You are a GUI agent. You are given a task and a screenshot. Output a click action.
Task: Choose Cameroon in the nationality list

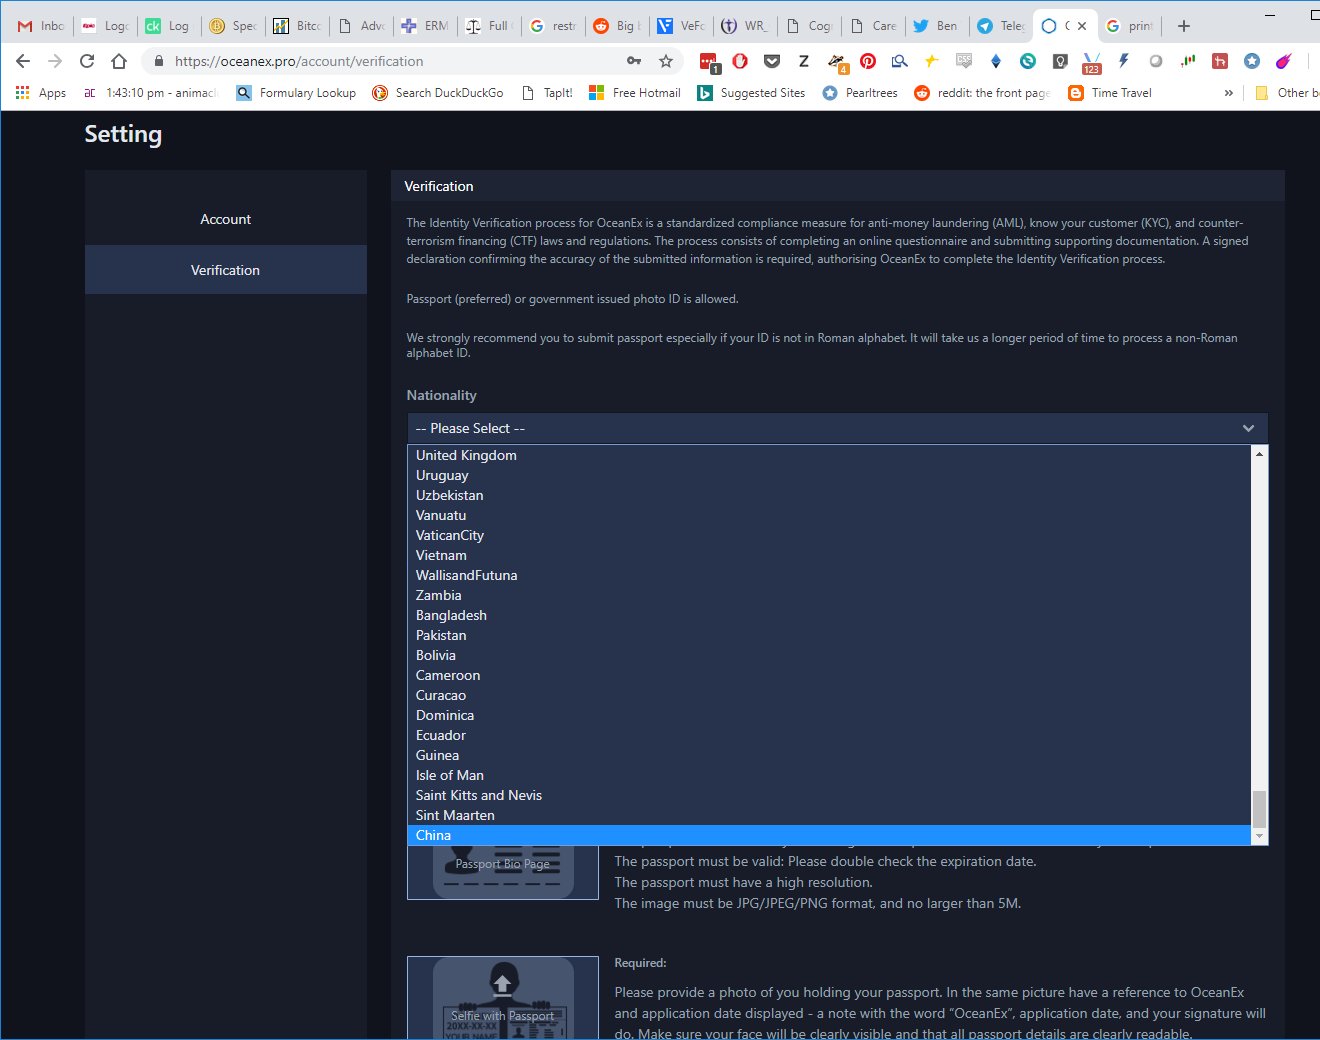coord(829,675)
